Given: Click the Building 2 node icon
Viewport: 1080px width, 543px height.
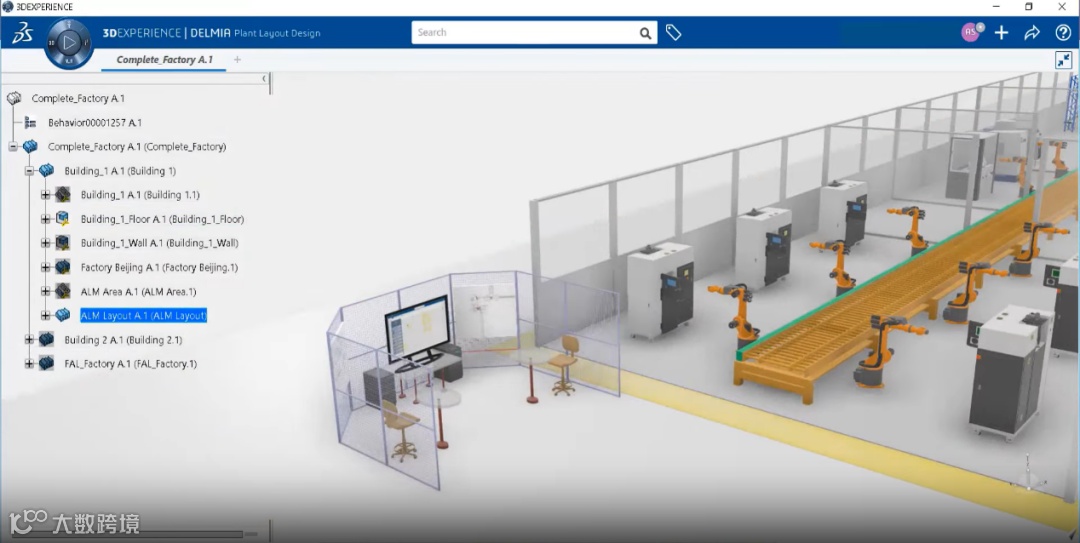Looking at the screenshot, I should 46,339.
